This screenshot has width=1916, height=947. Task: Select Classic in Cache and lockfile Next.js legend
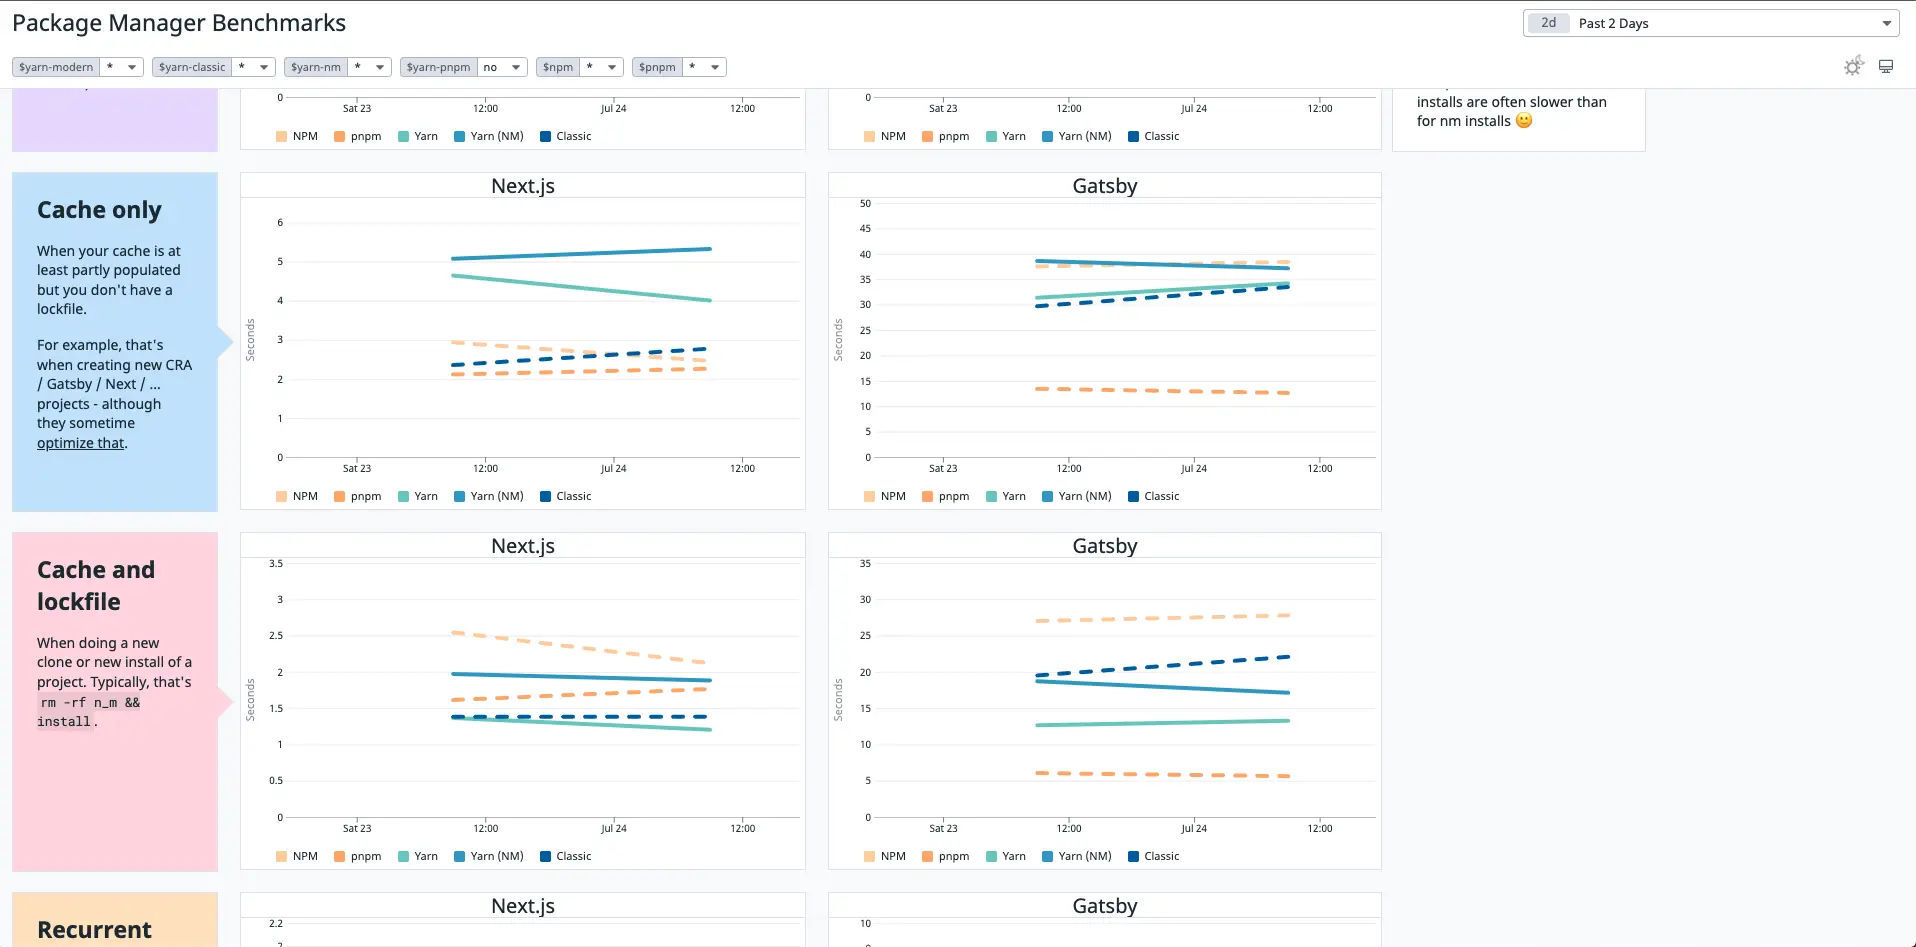coord(566,856)
